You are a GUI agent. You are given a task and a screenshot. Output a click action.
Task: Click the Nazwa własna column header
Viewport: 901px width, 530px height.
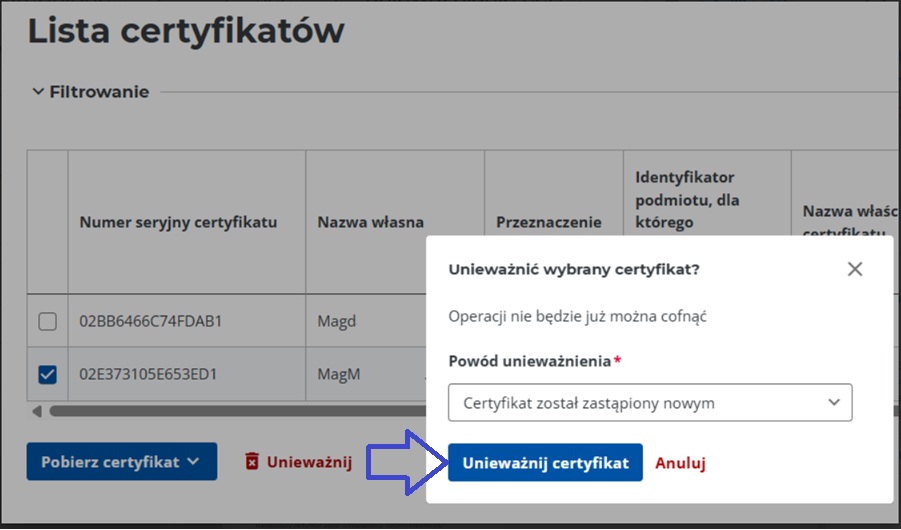tap(370, 222)
